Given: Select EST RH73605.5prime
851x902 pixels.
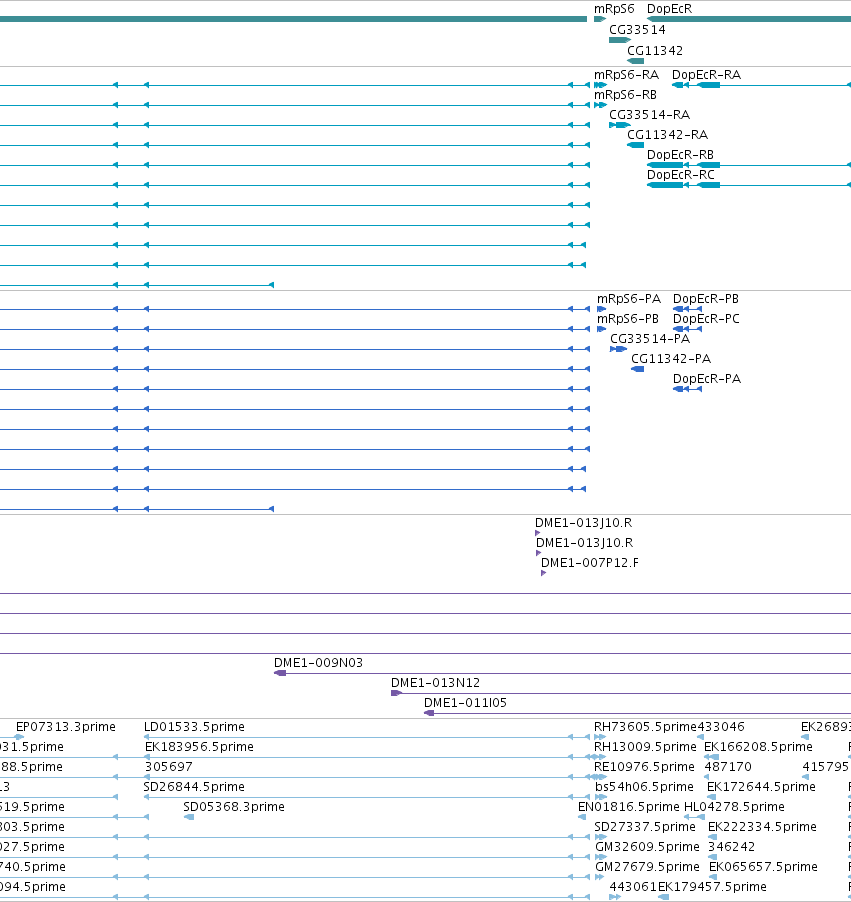Looking at the screenshot, I should click(645, 727).
